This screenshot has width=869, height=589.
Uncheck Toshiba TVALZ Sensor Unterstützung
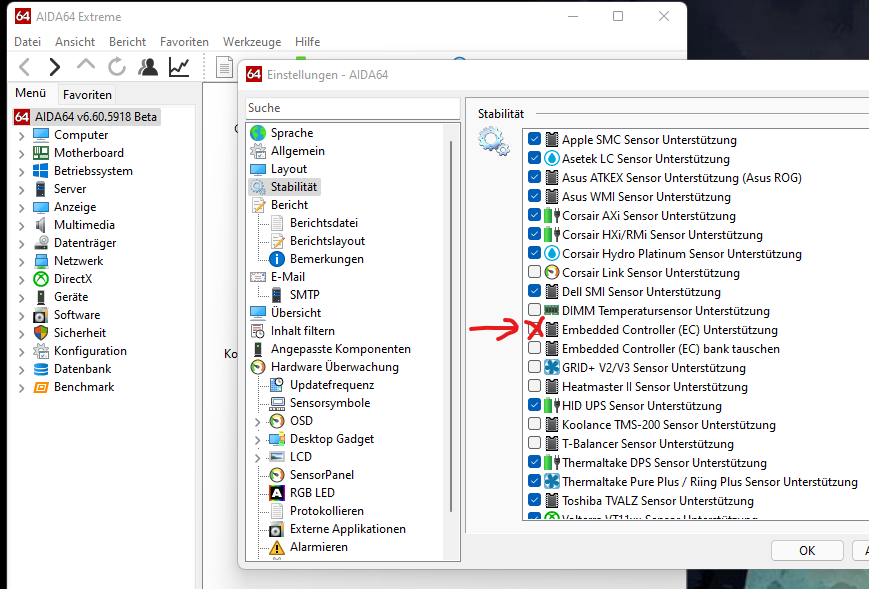click(534, 500)
